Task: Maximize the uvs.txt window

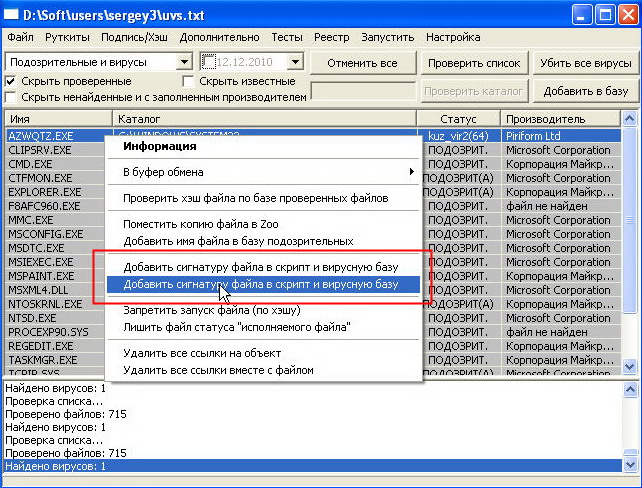Action: (x=605, y=16)
